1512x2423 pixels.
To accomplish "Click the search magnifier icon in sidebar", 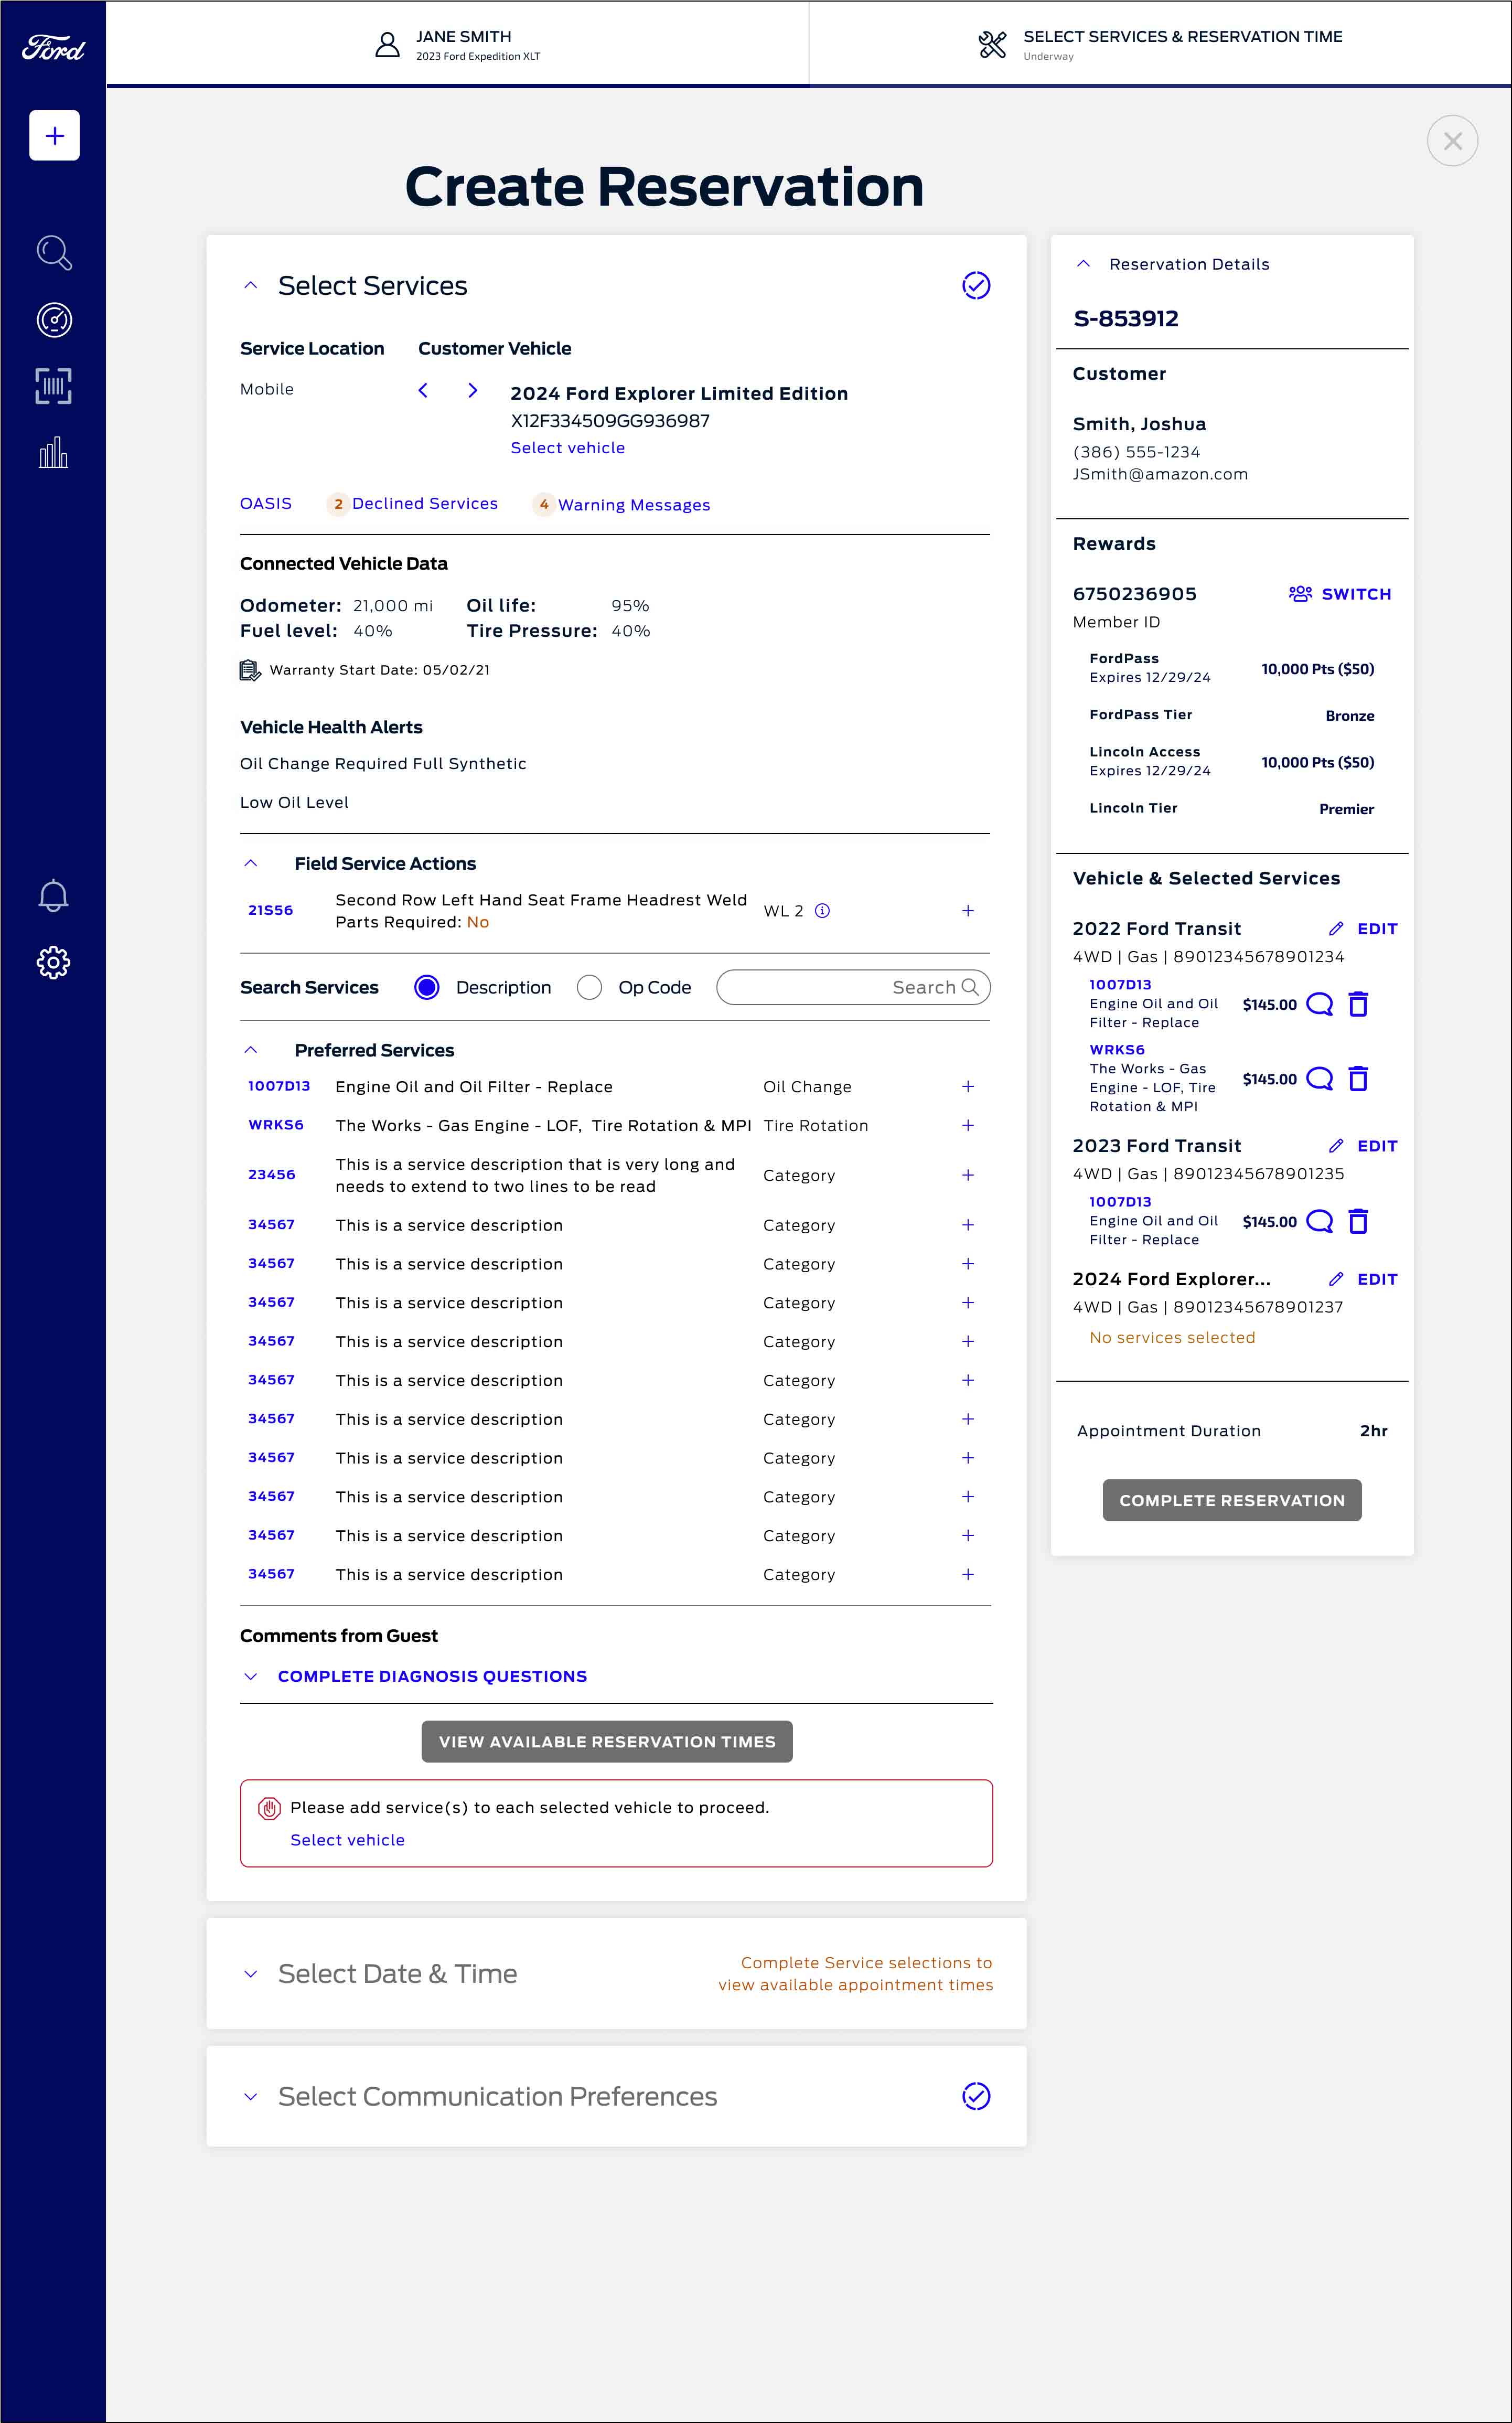I will click(x=54, y=253).
